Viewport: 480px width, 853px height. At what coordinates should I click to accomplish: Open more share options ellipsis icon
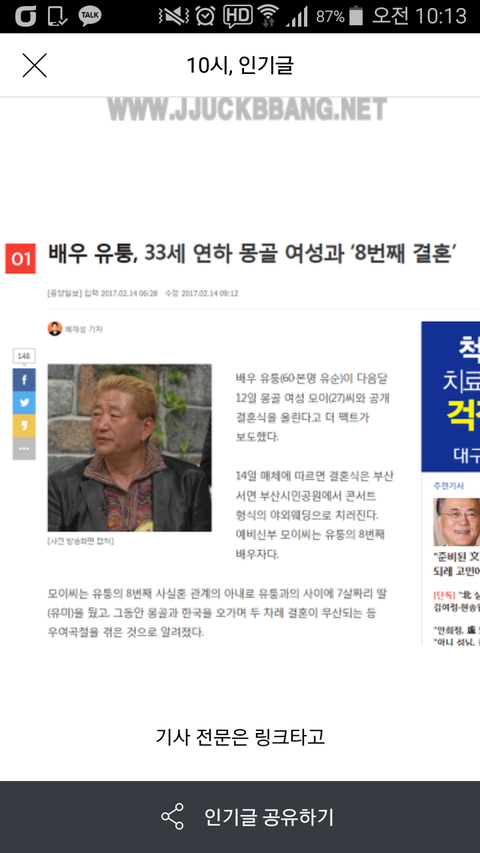pos(24,449)
